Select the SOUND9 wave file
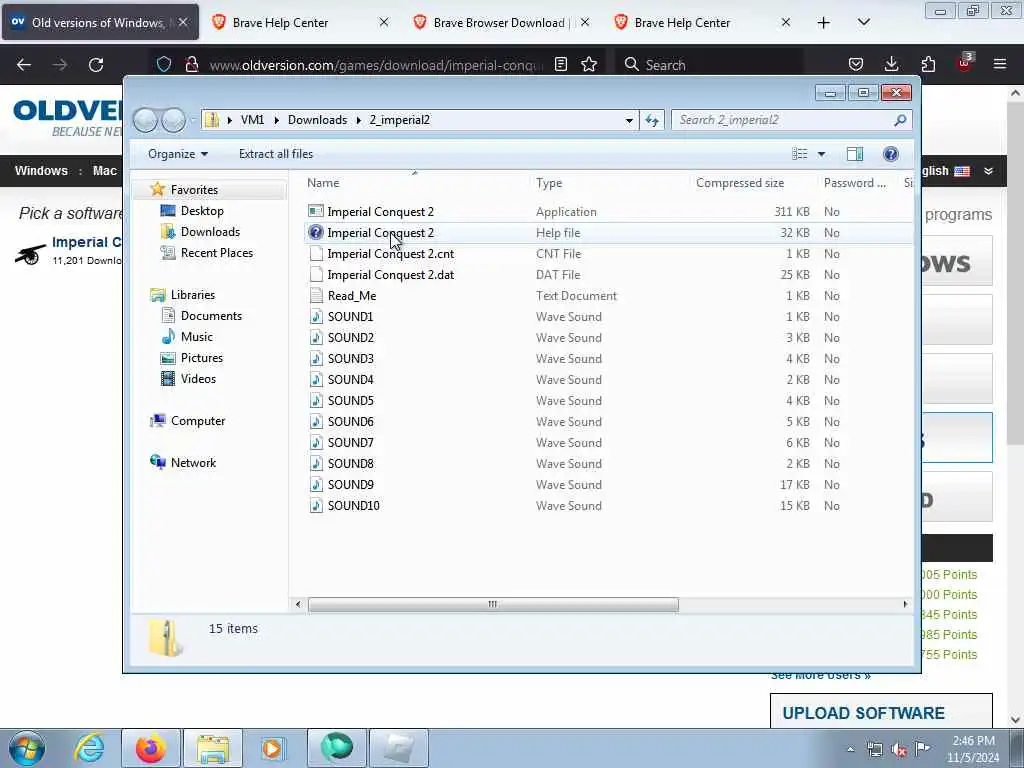Screen dimensions: 1024x768 coord(350,484)
